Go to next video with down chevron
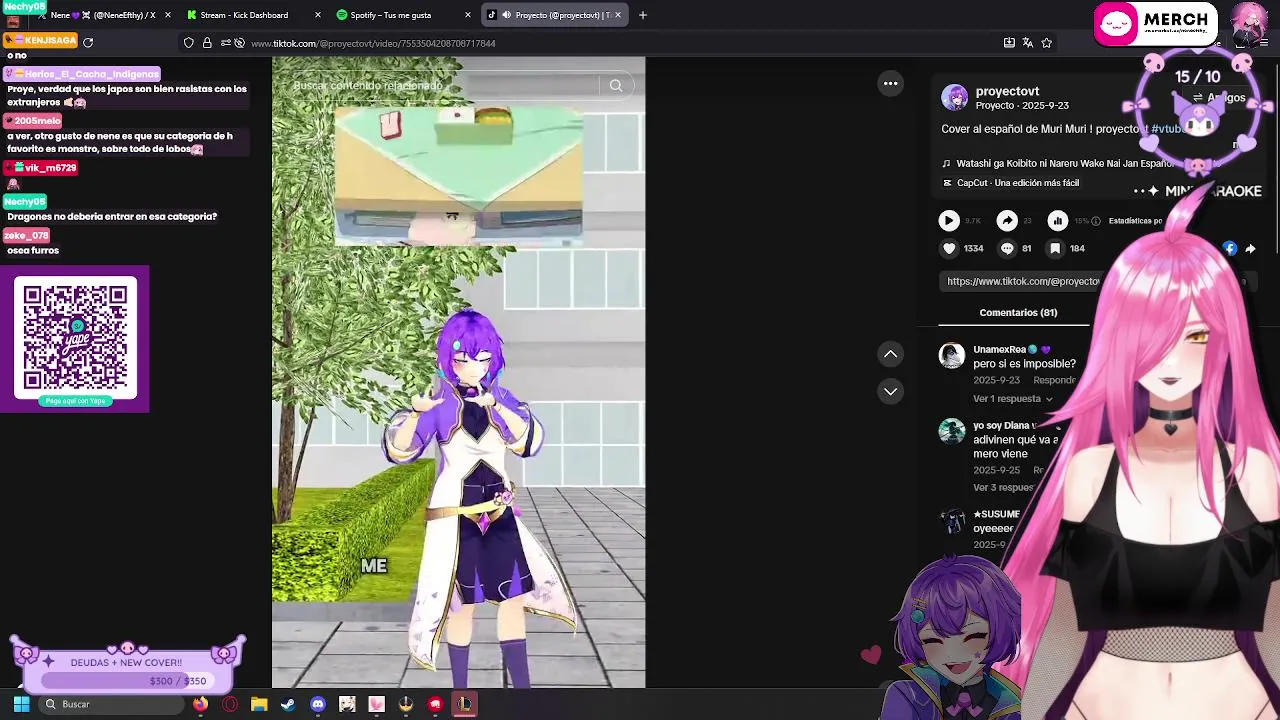 (890, 391)
